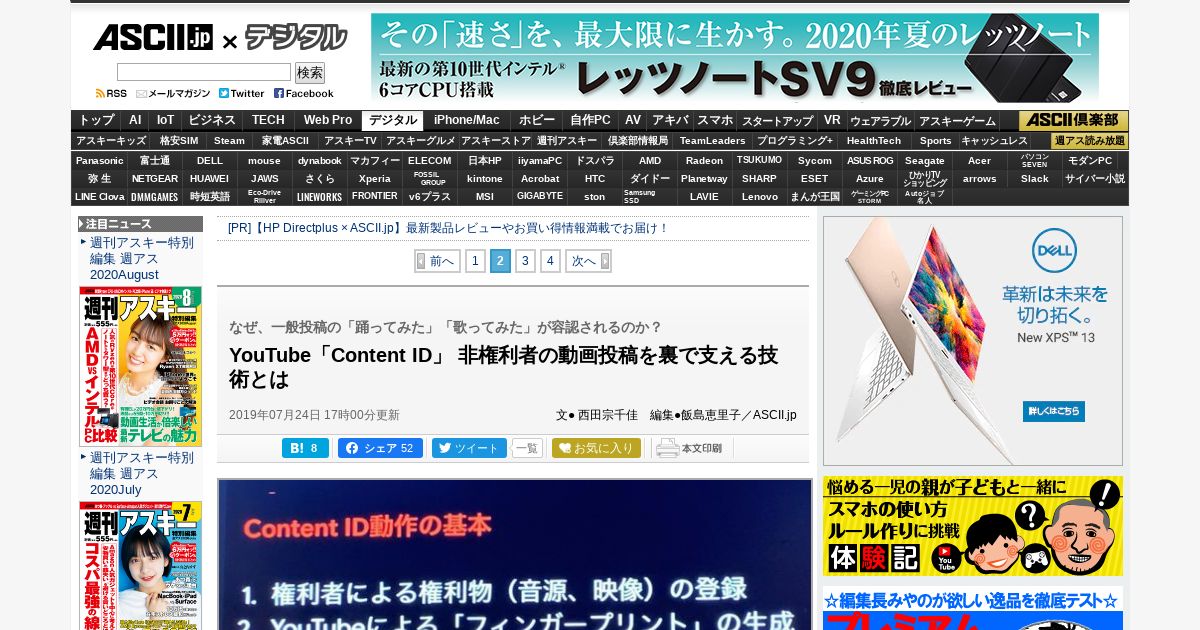Viewport: 1200px width, 630px height.
Task: Switch to the ビジネス tab
Action: [x=212, y=120]
